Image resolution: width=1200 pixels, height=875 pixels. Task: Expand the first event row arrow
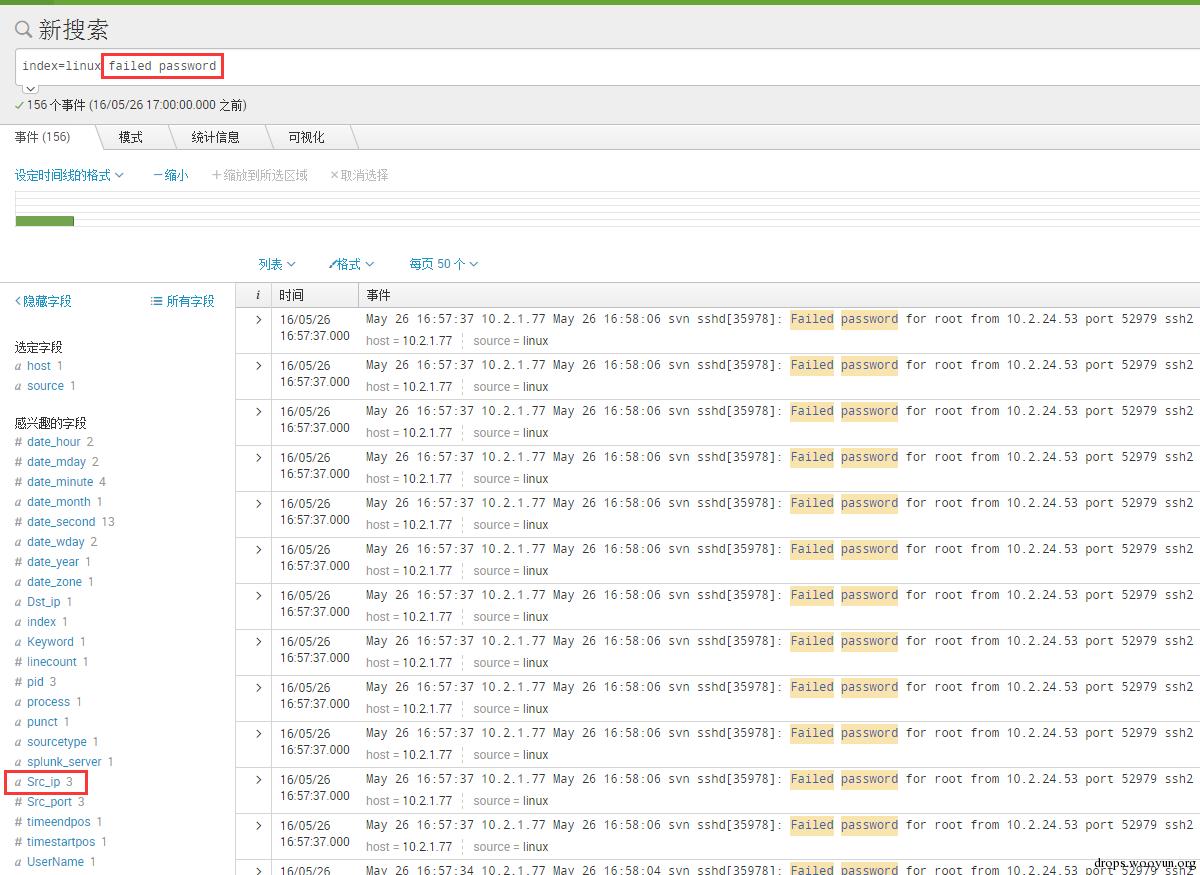tap(258, 320)
